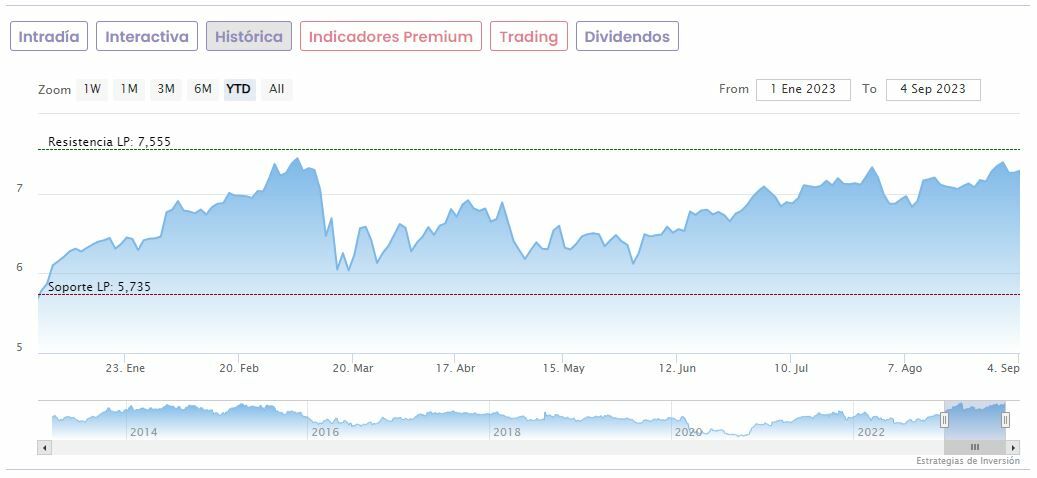Switch to the Interactiva tab
This screenshot has height=478, width=1037.
pyautogui.click(x=147, y=37)
